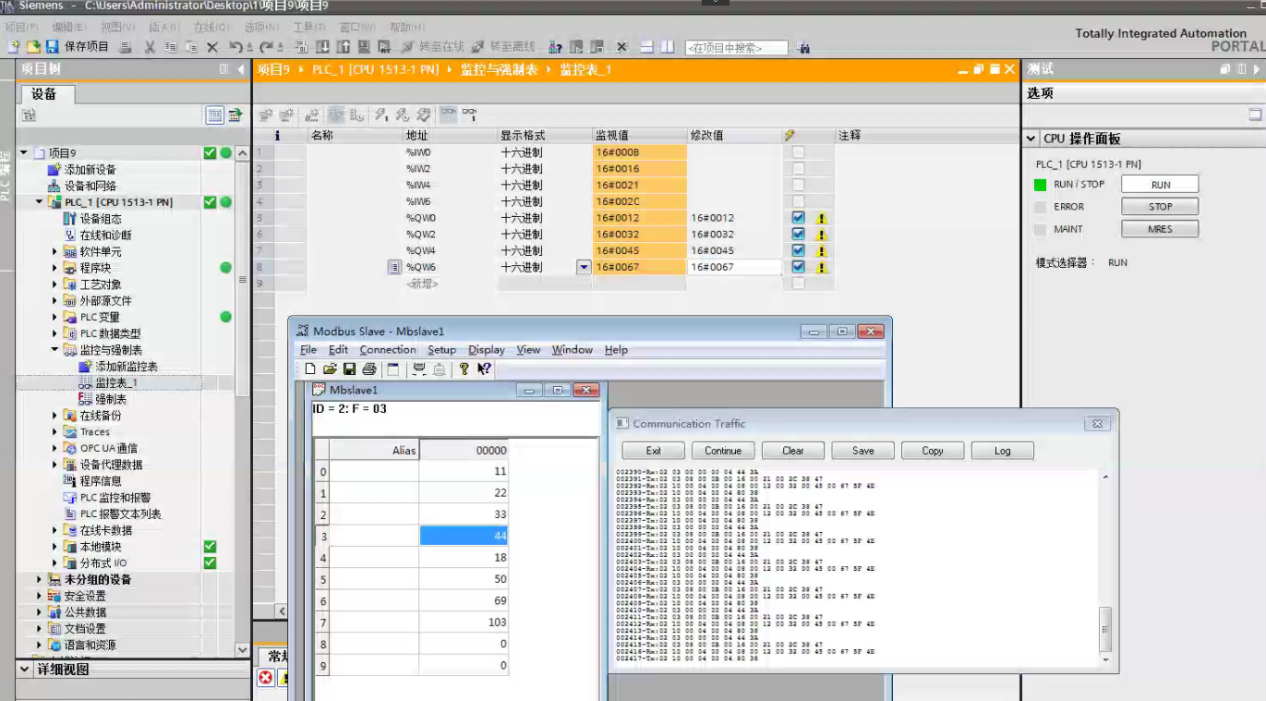Screen dimensions: 1266x701
Task: Click the Connect icon in Modbus Slave toolbar
Action: (x=419, y=369)
